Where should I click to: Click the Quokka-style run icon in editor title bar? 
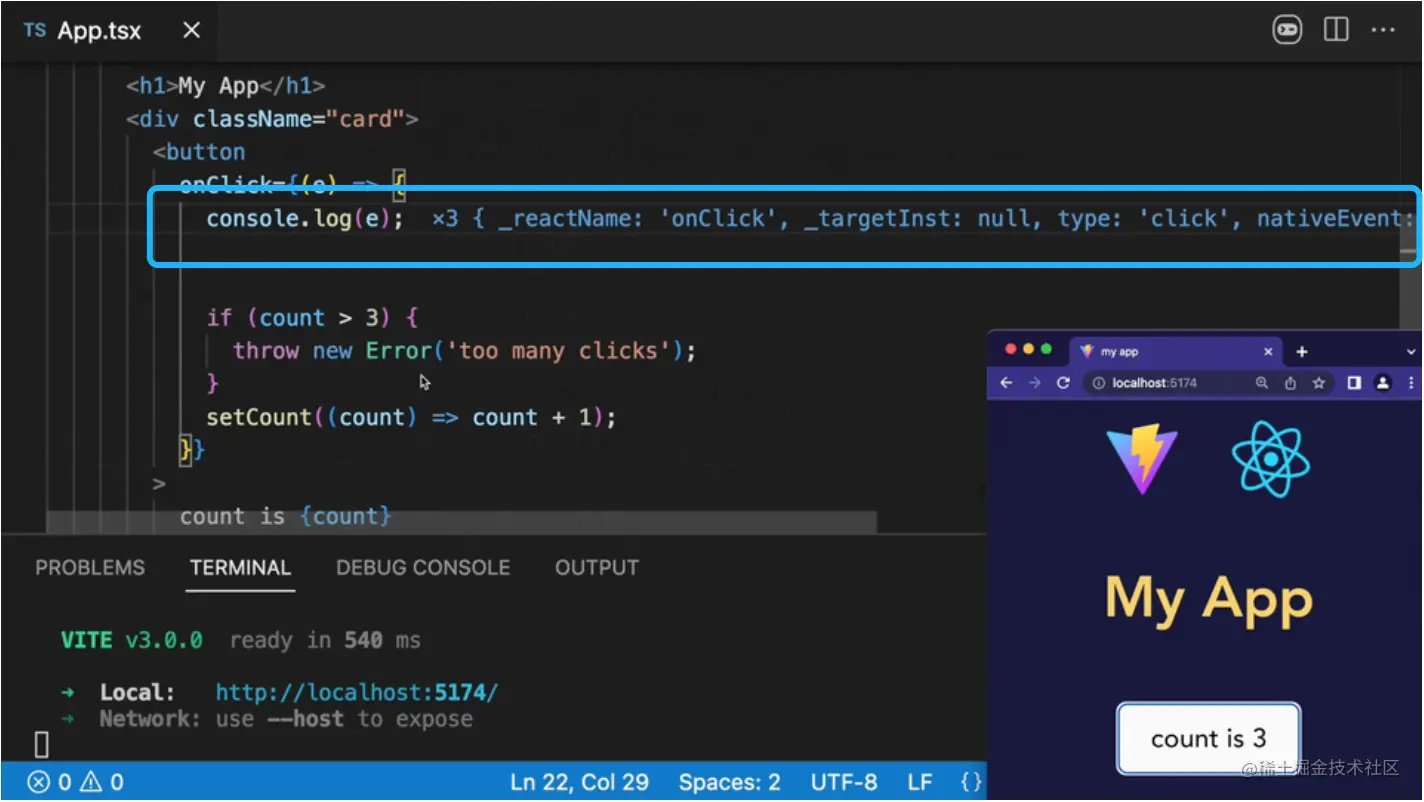[x=1287, y=30]
